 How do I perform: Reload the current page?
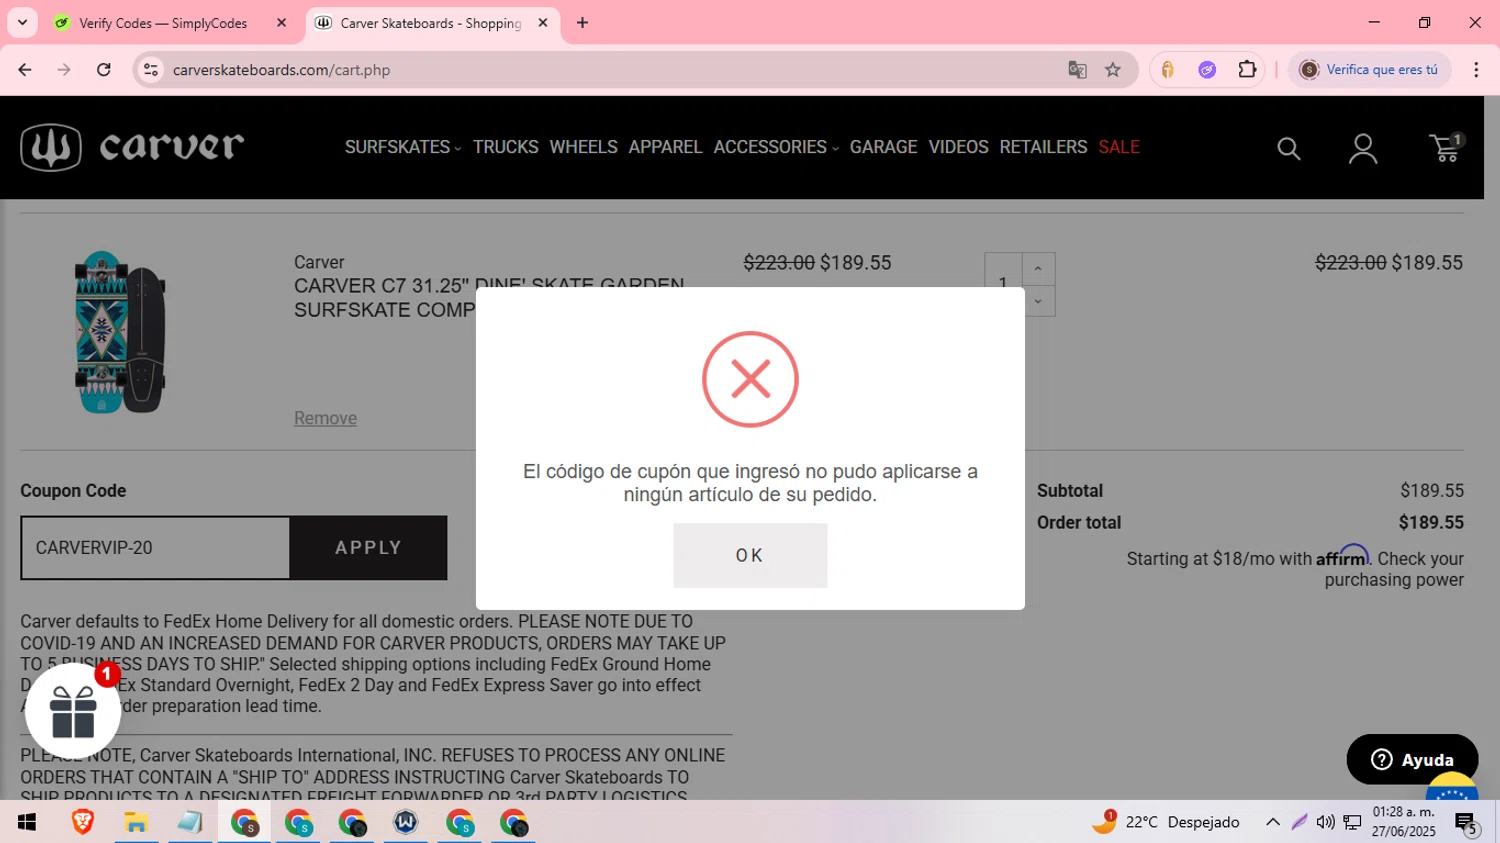point(103,70)
